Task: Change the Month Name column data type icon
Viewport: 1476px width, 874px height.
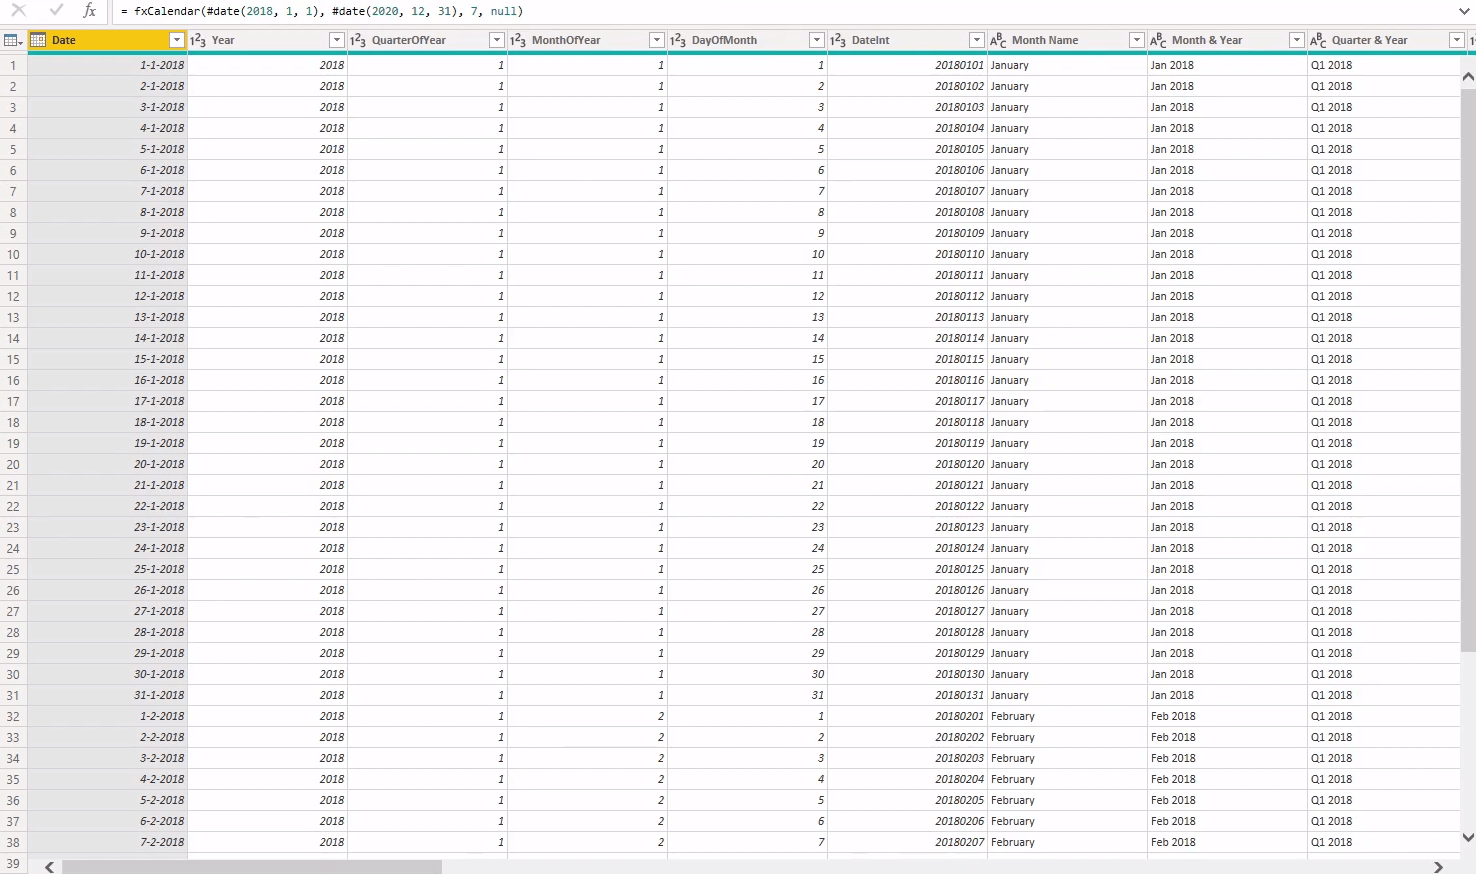Action: pyautogui.click(x=998, y=40)
